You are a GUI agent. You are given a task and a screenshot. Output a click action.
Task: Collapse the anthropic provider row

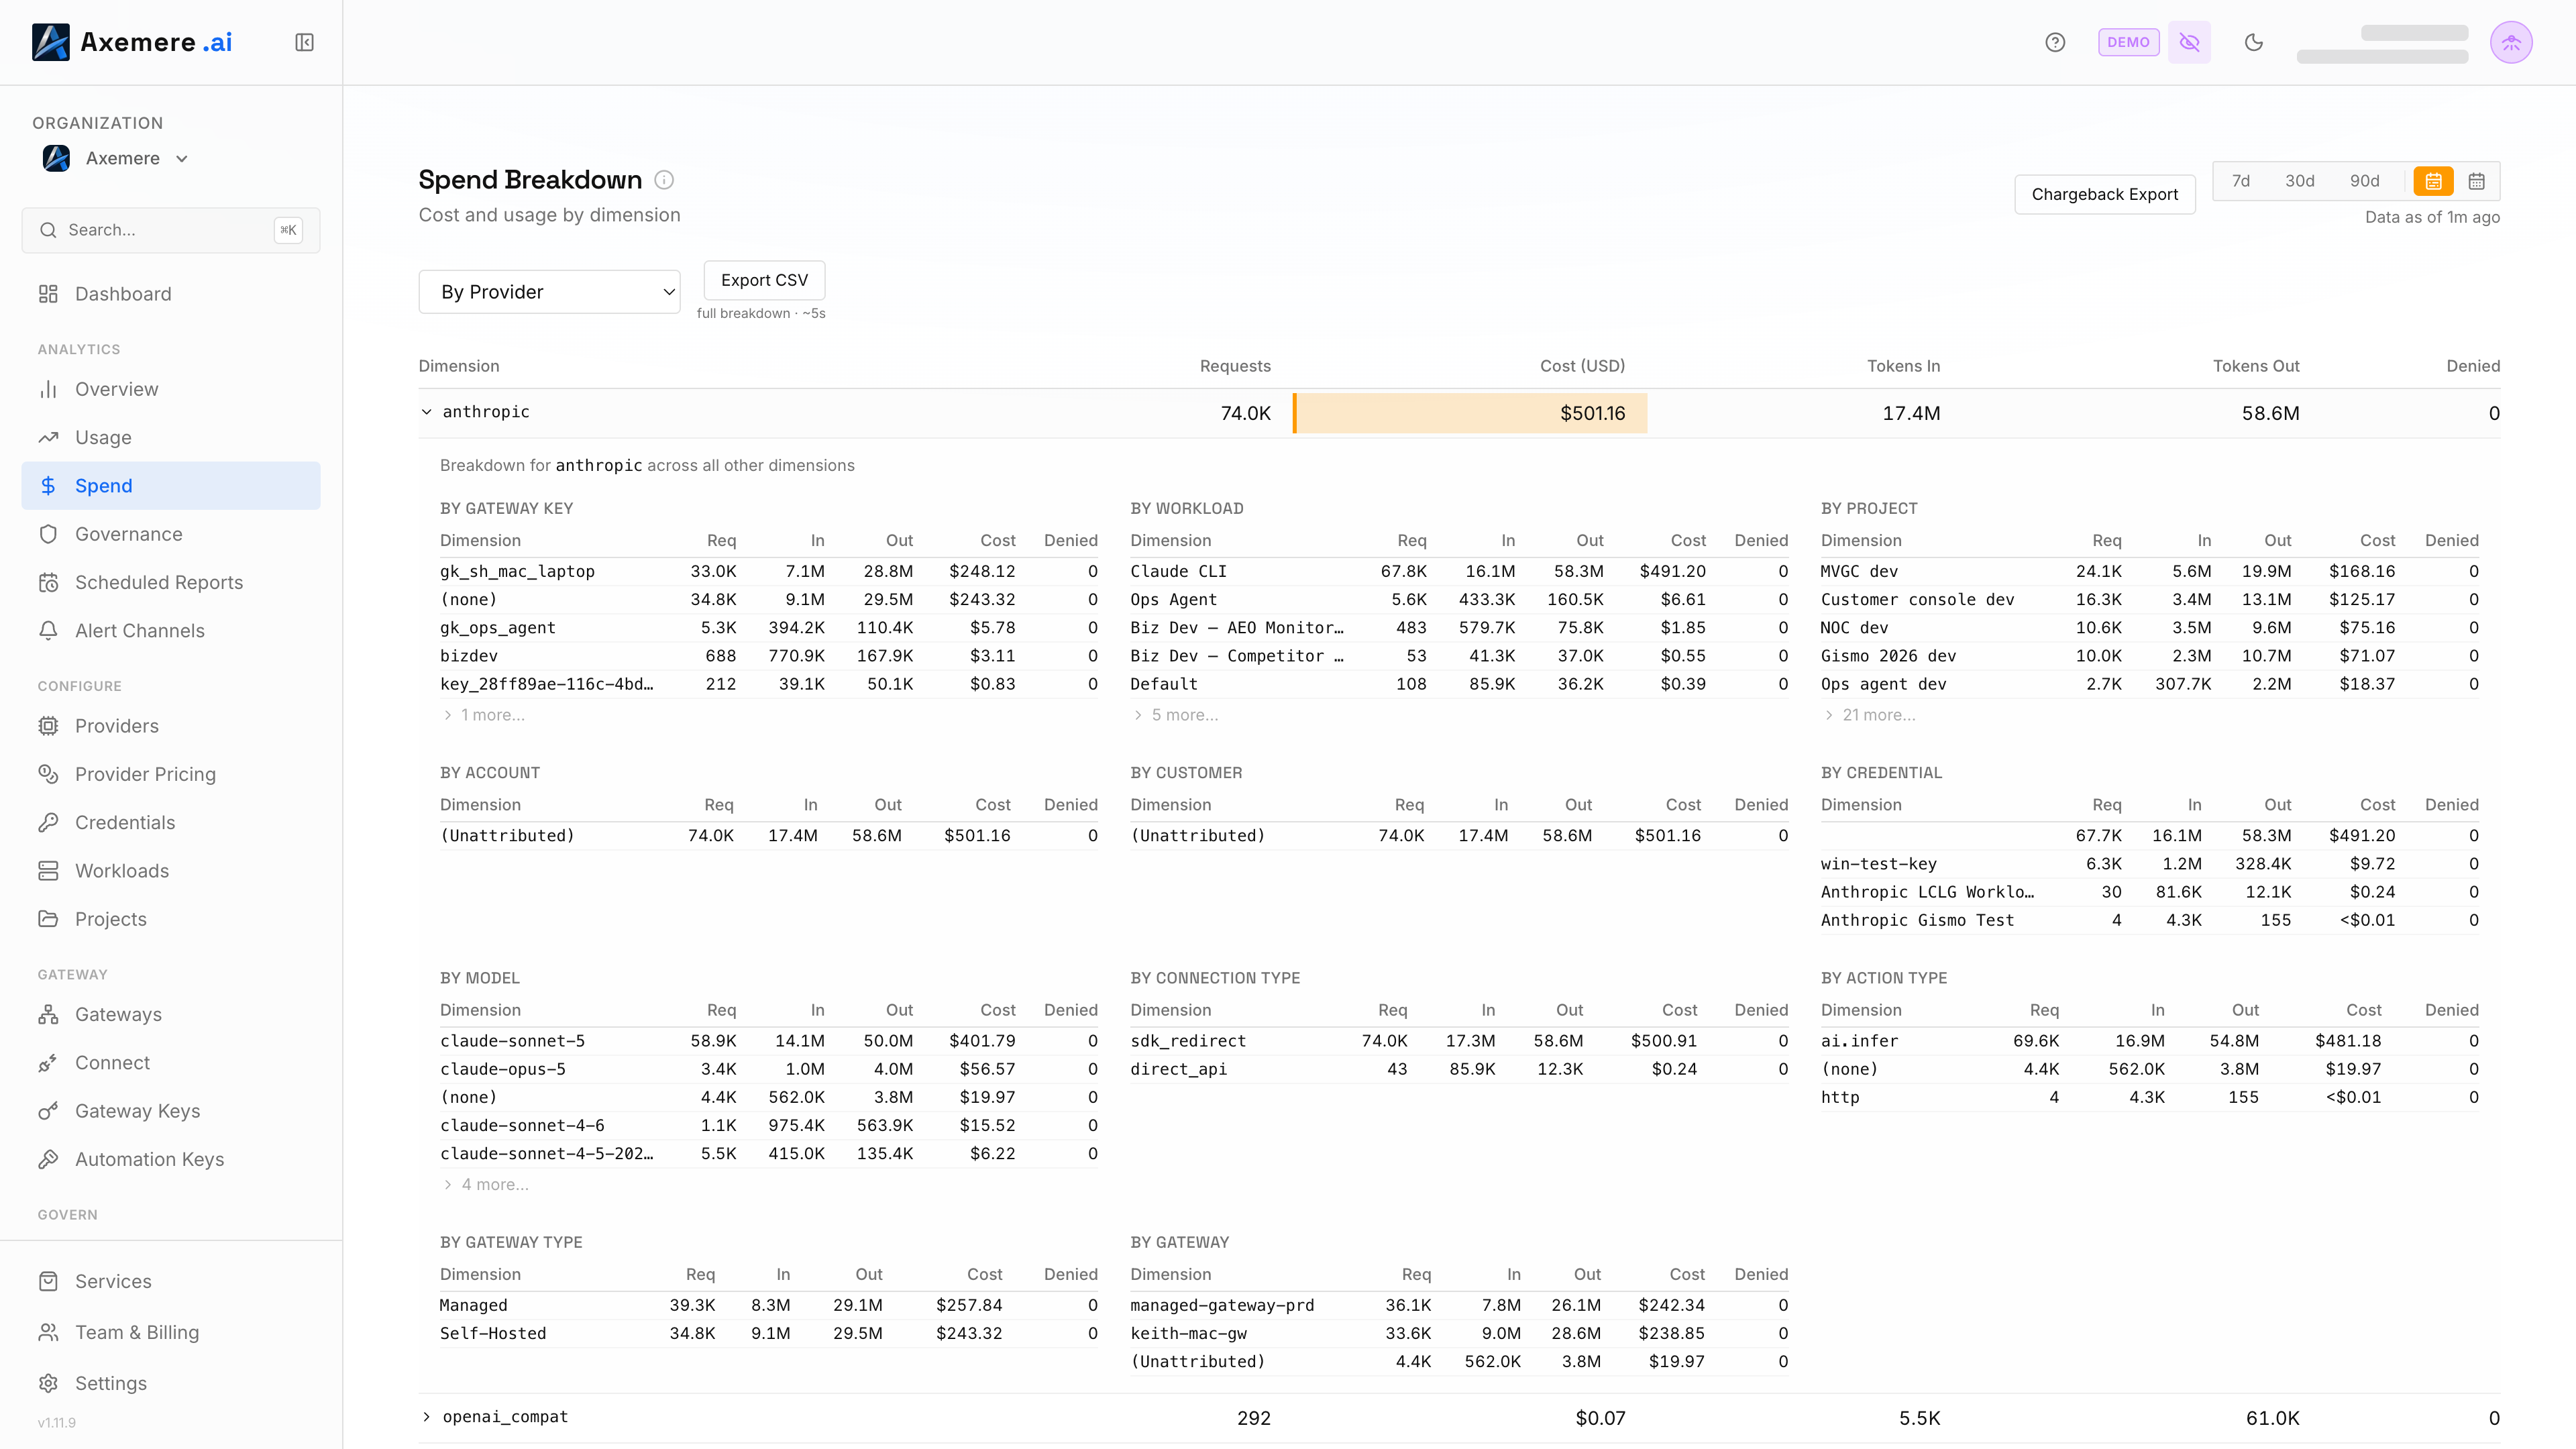[x=426, y=412]
